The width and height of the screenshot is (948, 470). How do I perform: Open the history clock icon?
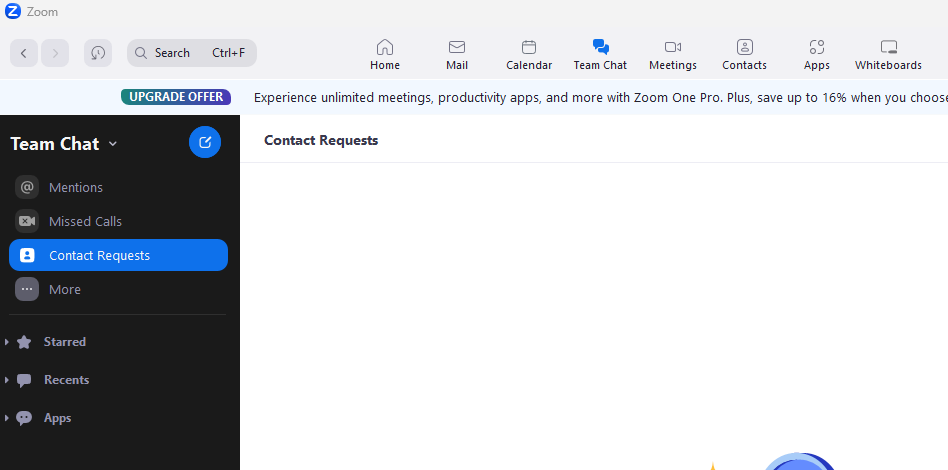[98, 53]
